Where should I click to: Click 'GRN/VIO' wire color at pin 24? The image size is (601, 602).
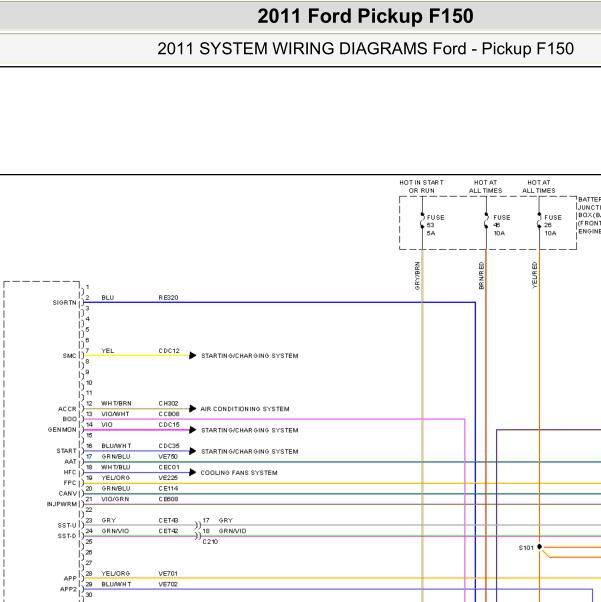(x=115, y=531)
